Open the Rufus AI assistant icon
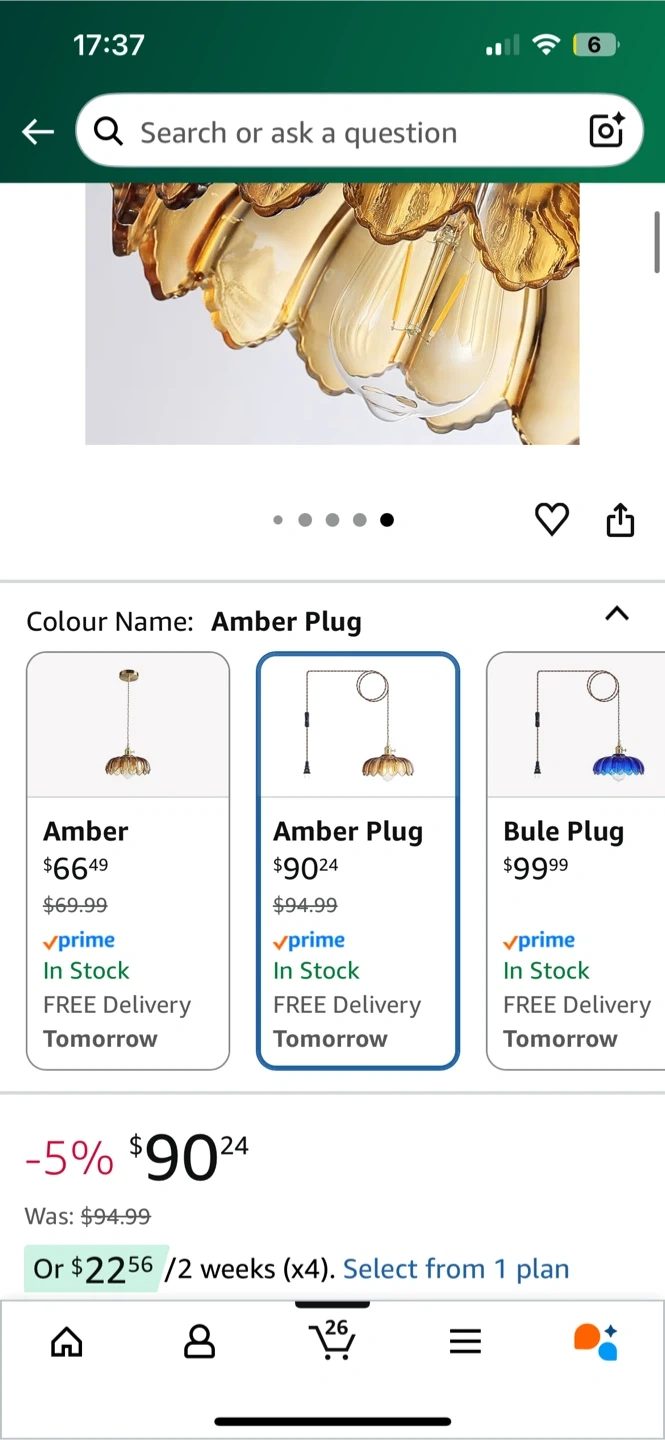This screenshot has width=665, height=1440. click(x=596, y=1341)
